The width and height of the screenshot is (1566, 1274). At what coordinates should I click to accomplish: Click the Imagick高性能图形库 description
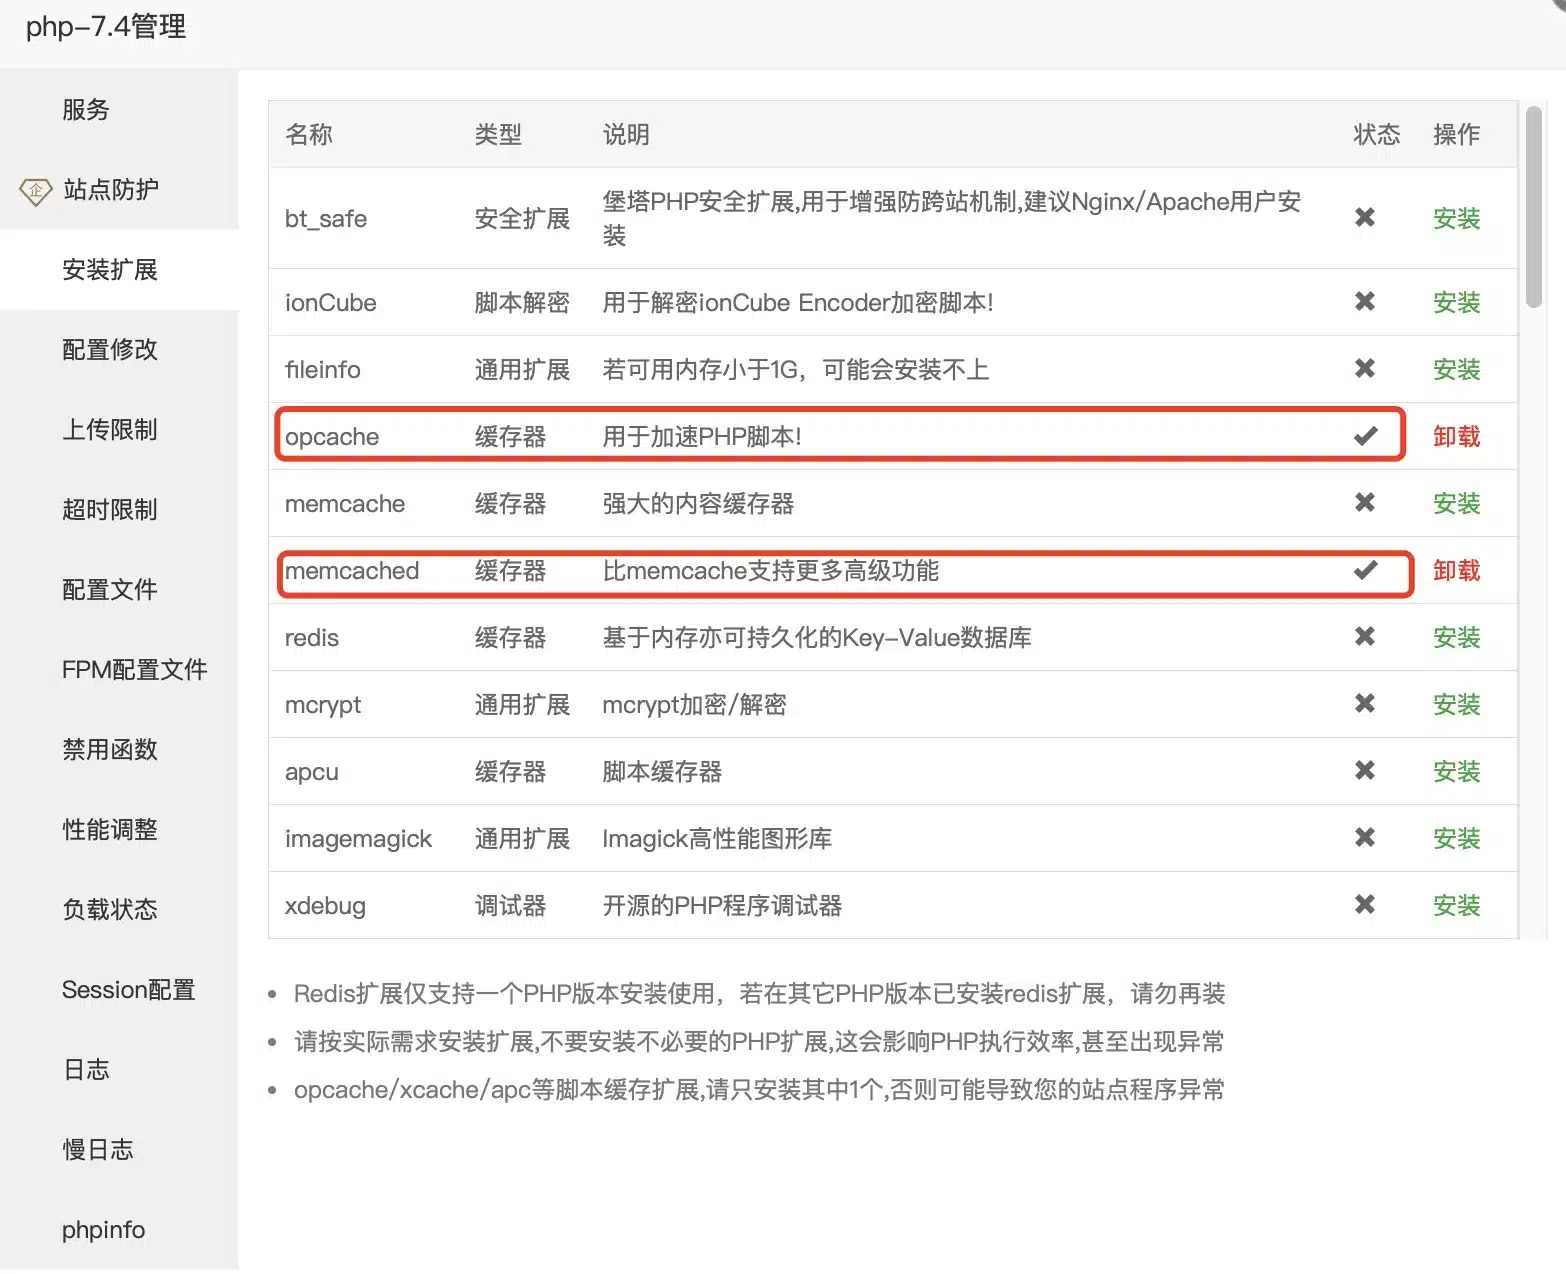pos(717,839)
